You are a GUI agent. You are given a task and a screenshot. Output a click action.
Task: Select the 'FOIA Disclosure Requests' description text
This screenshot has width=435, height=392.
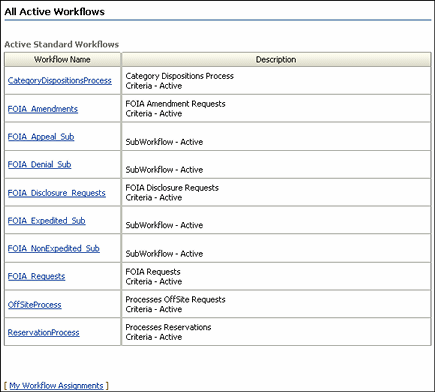[172, 188]
